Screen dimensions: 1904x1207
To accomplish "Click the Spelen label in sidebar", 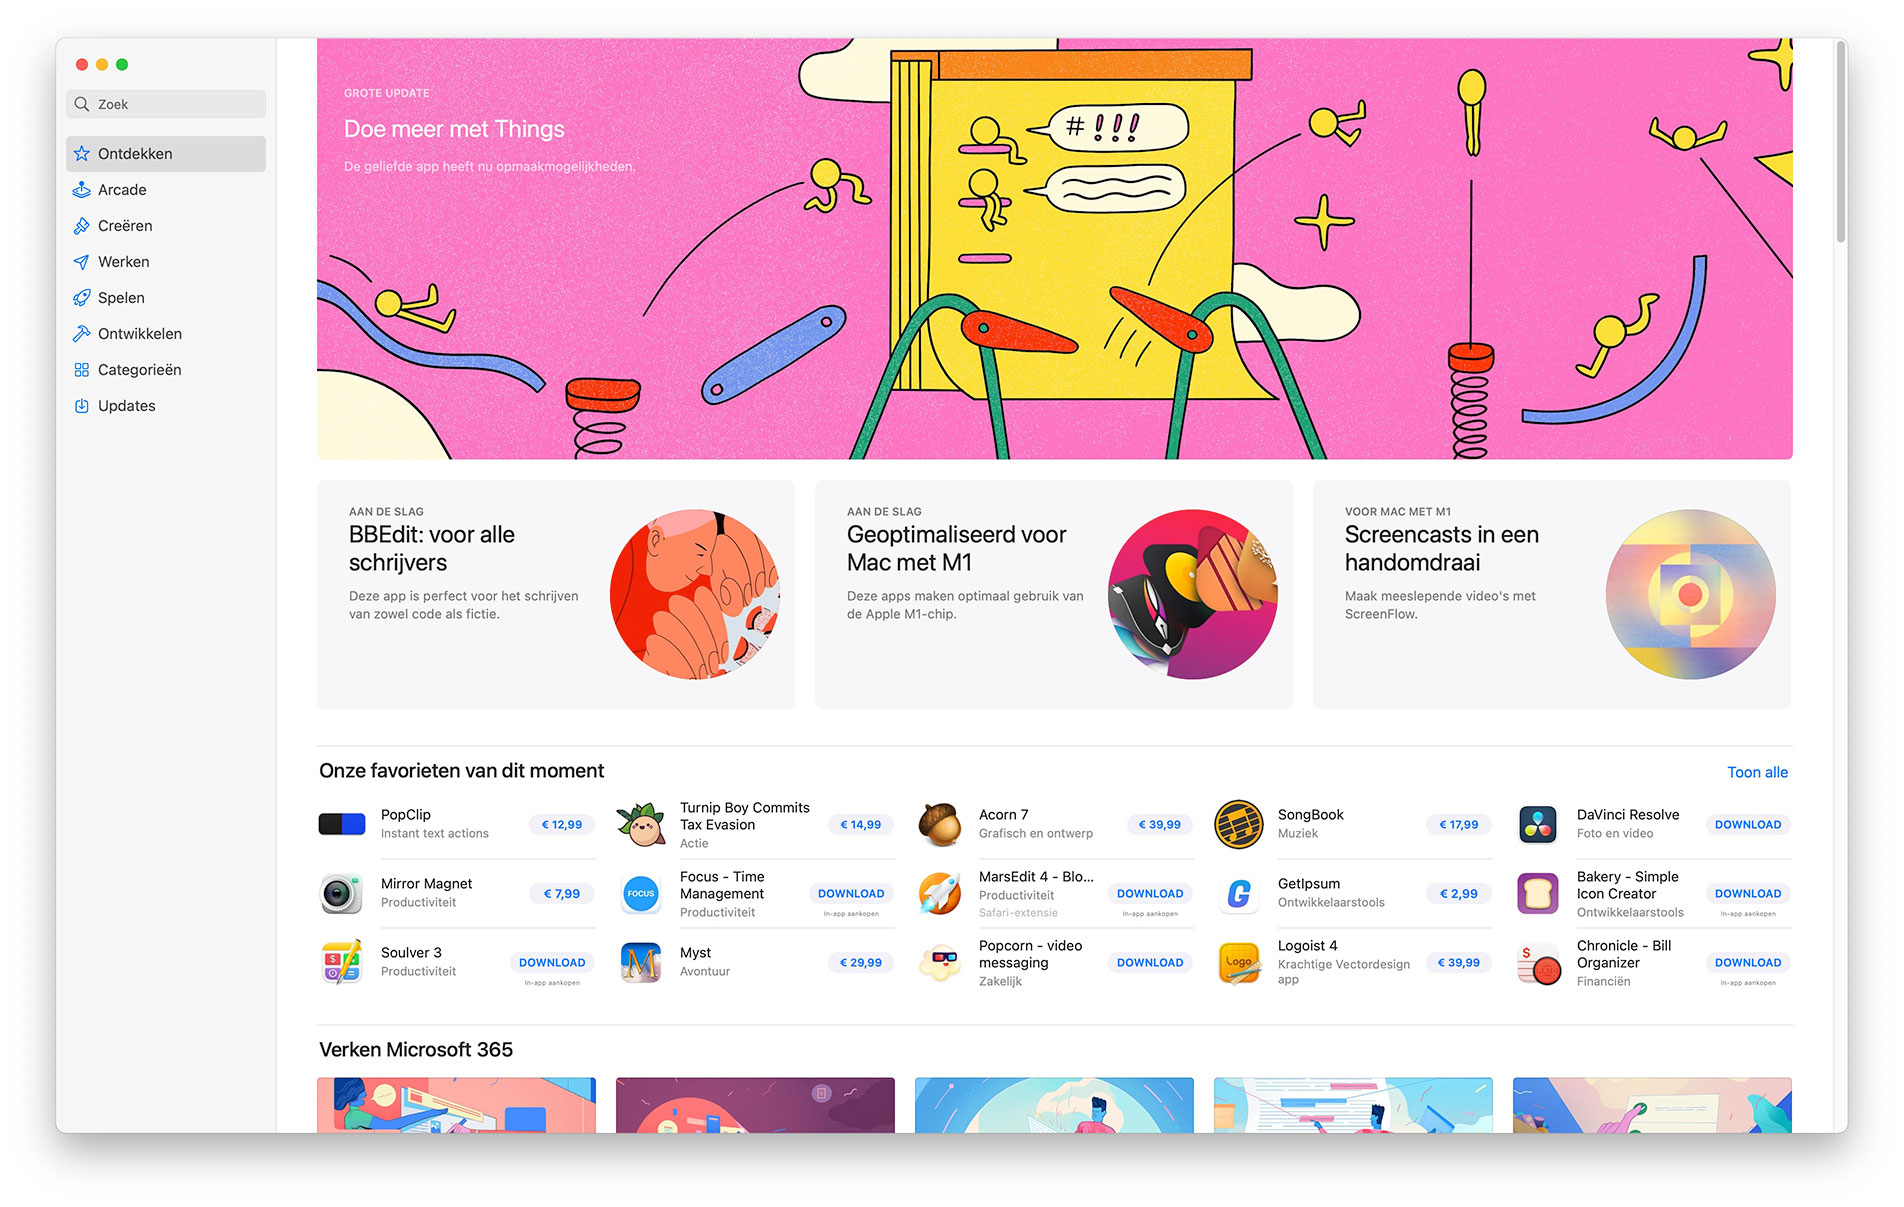I will [x=121, y=298].
